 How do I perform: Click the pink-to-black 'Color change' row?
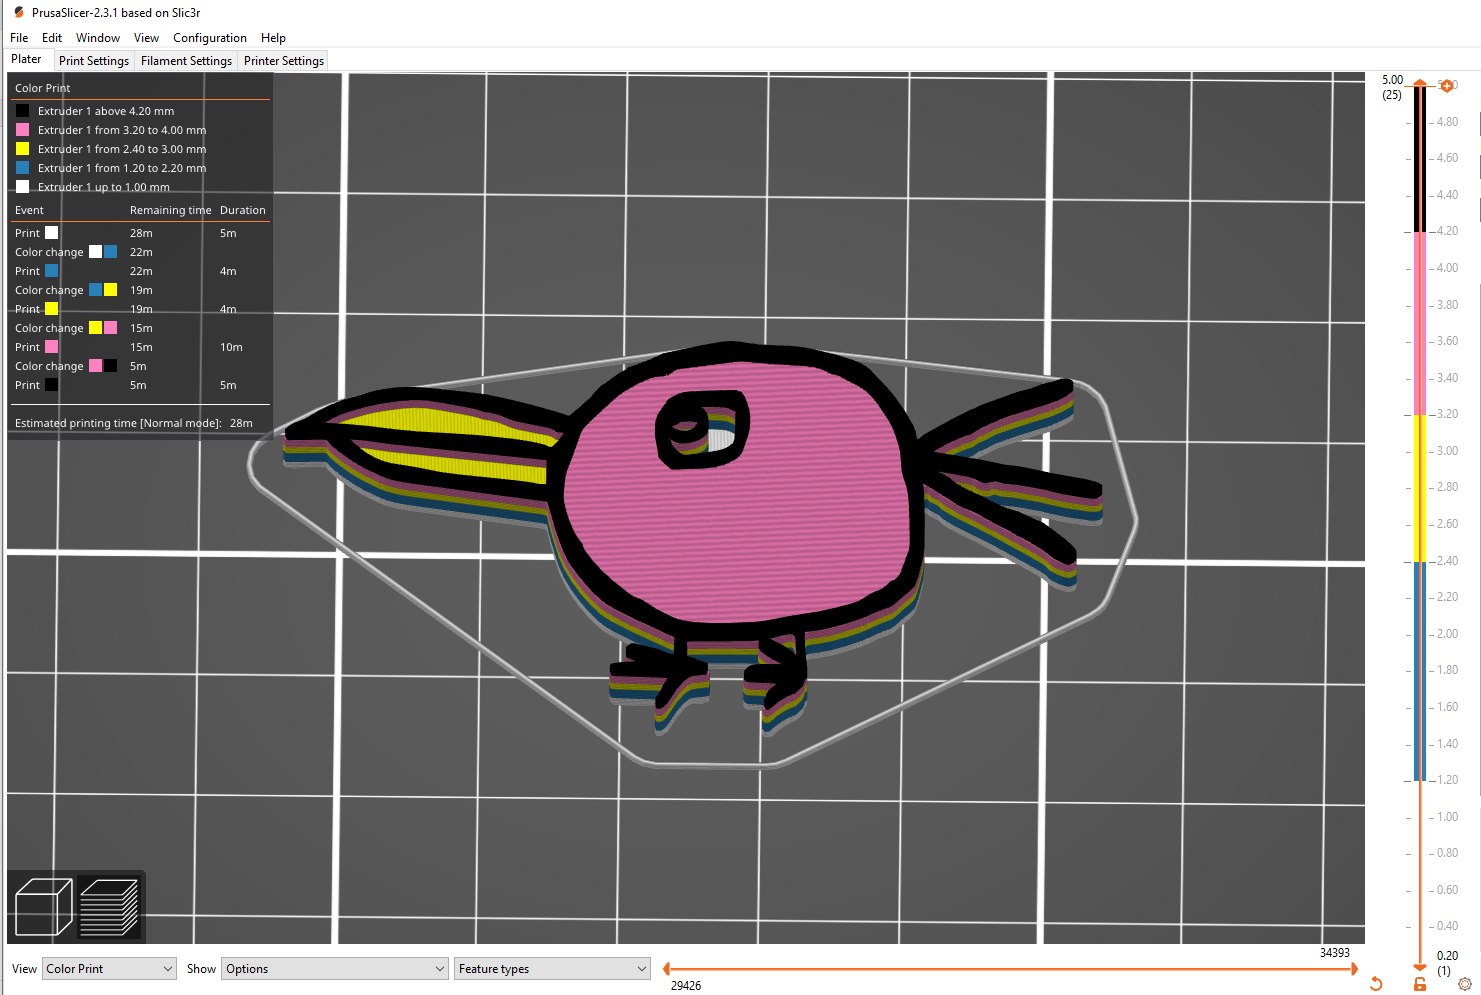point(140,366)
